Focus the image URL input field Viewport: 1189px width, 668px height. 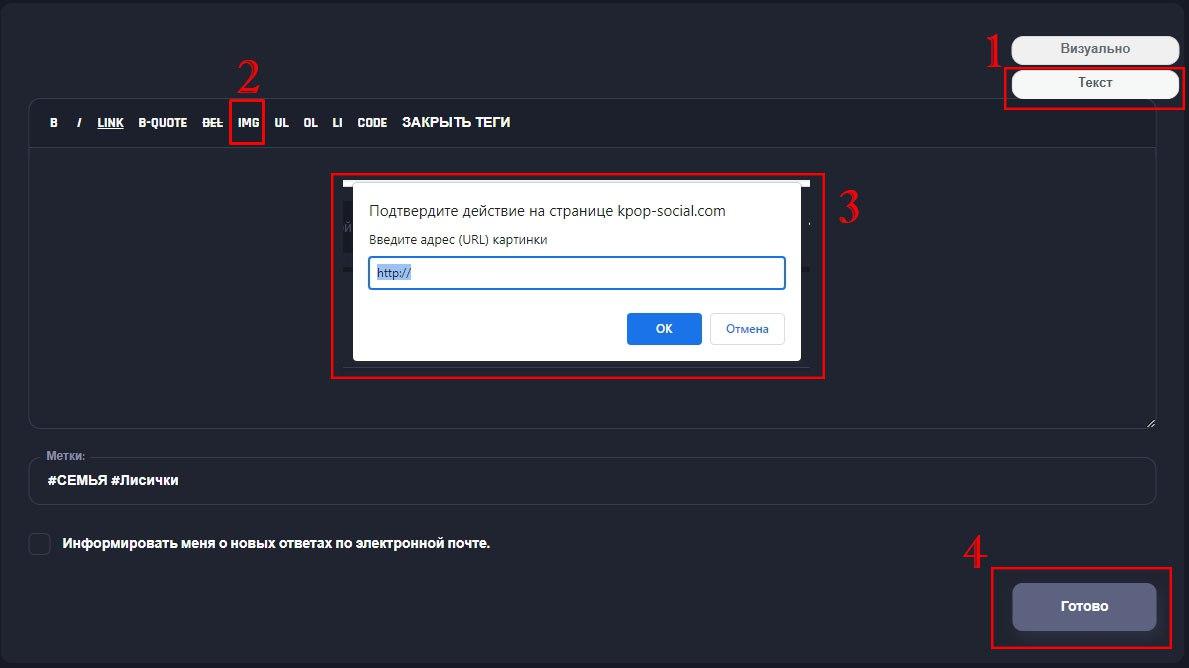576,273
